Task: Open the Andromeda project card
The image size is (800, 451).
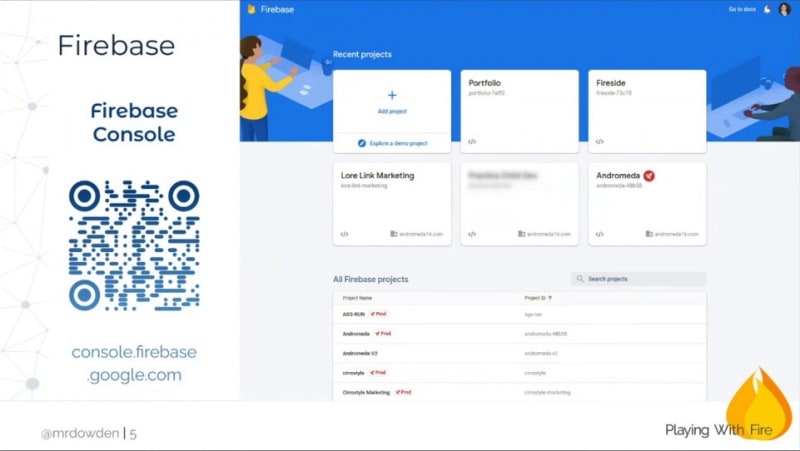Action: click(647, 204)
